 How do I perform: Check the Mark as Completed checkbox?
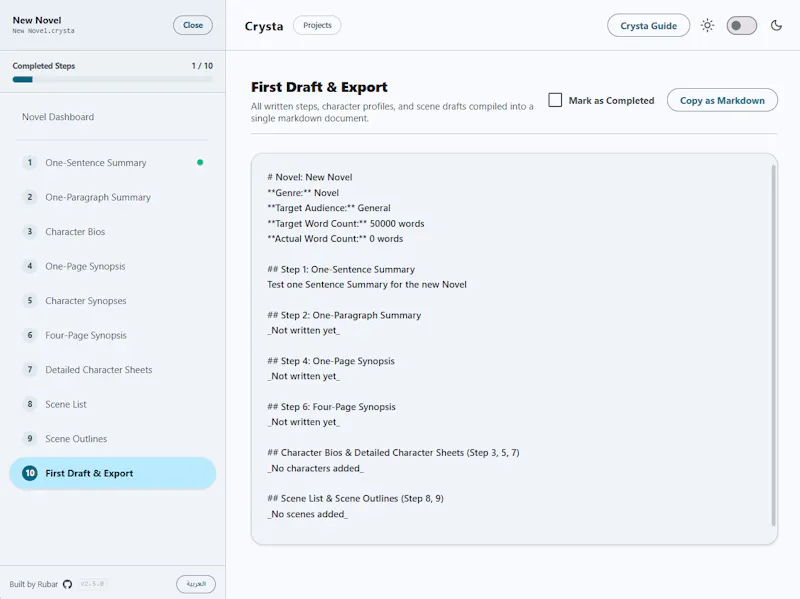(x=555, y=100)
